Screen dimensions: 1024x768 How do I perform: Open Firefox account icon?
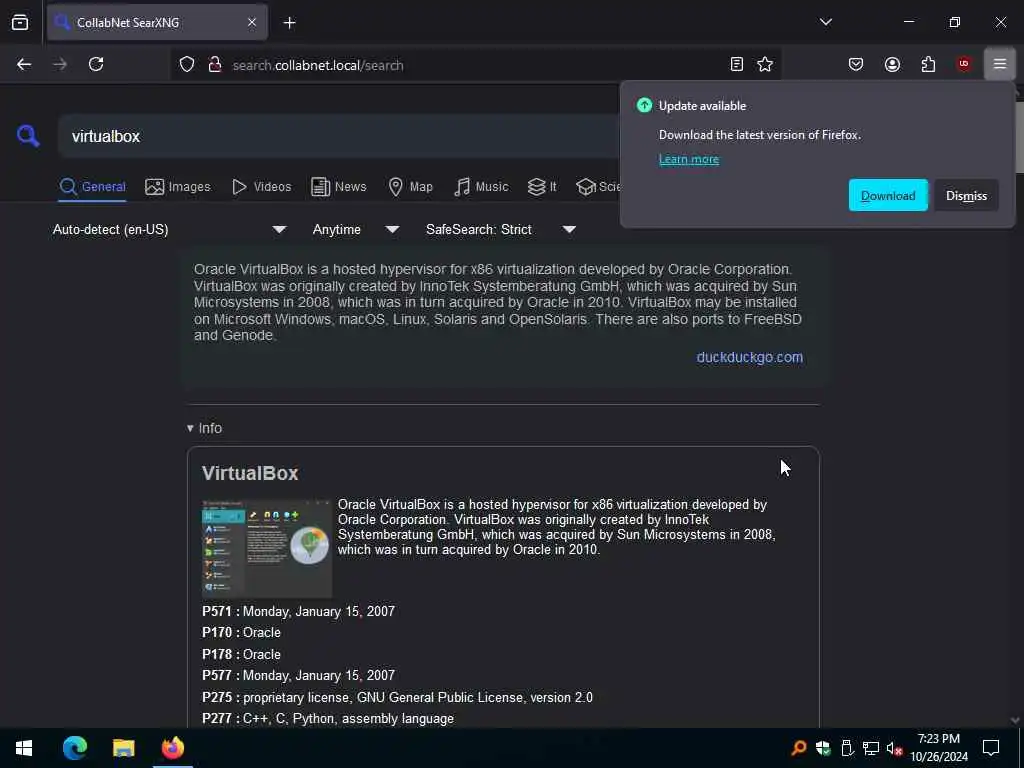point(892,64)
